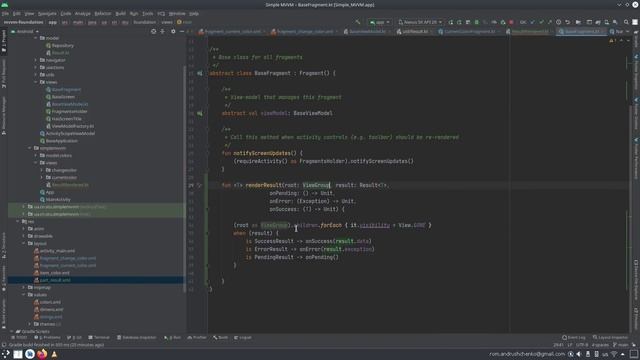Open the app run configuration dropdown
640x360 pixels.
[380, 22]
